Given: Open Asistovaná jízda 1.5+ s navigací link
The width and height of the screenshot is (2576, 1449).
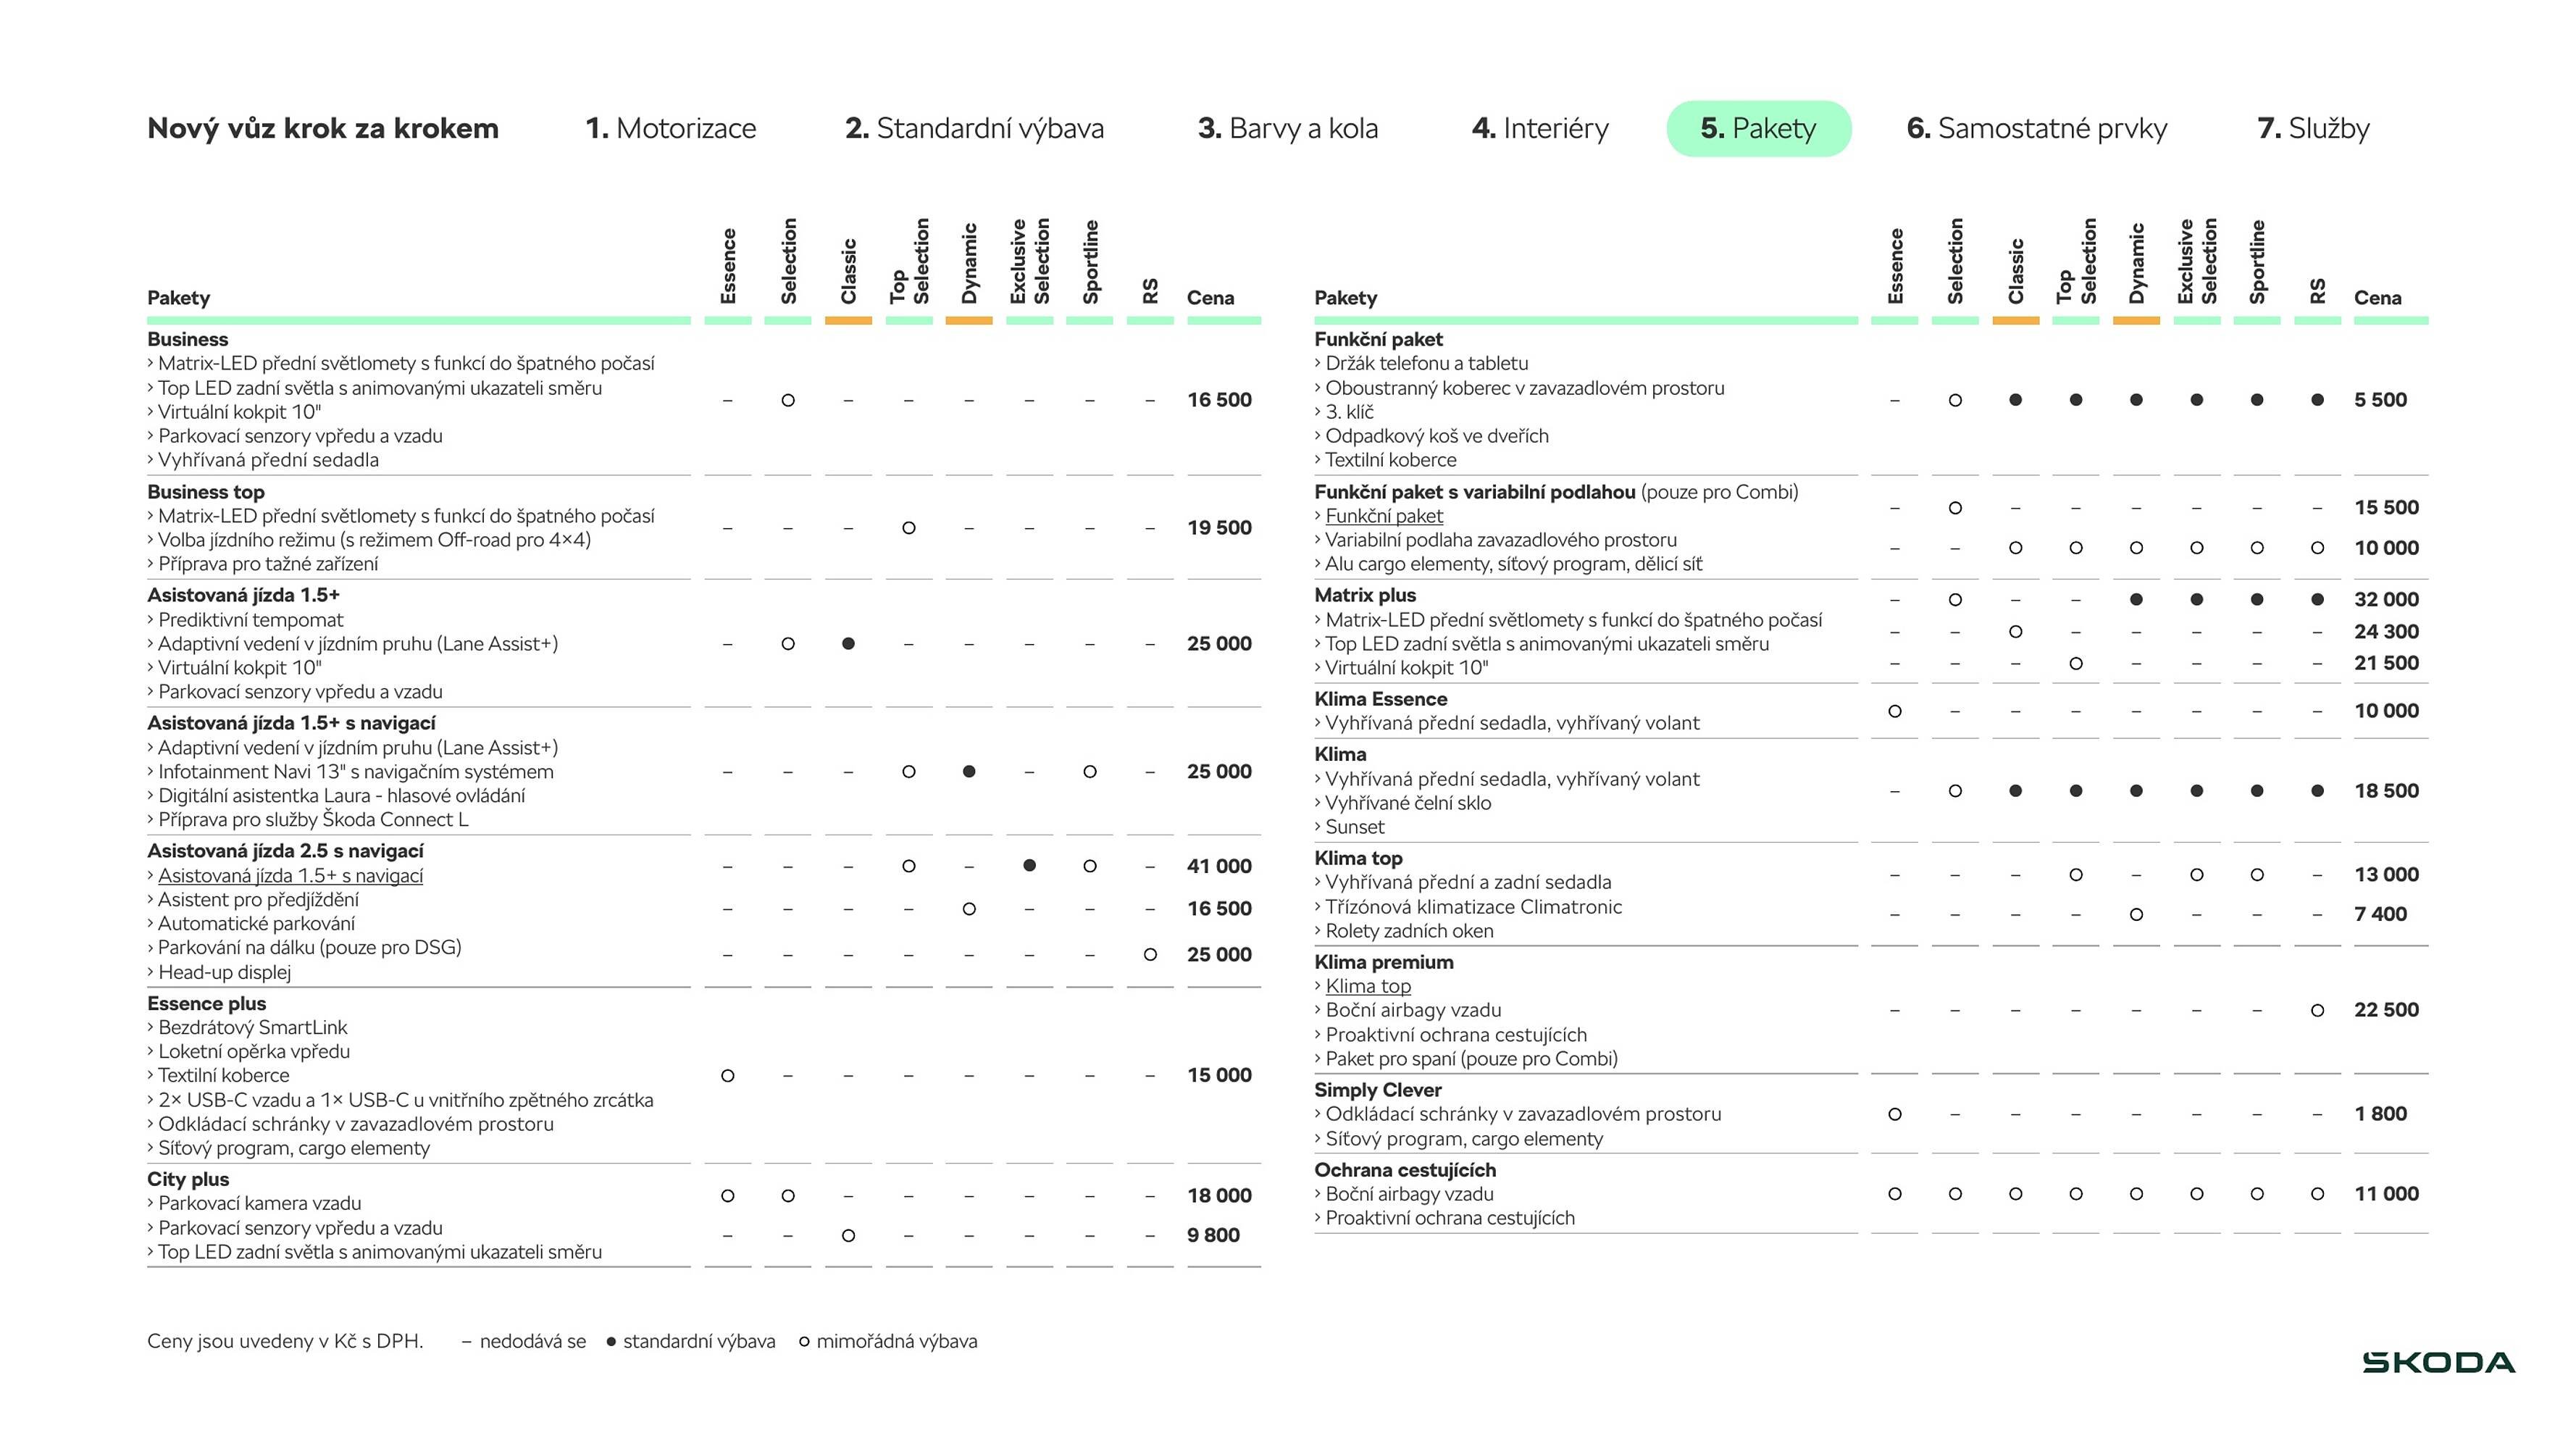Looking at the screenshot, I should pyautogui.click(x=290, y=876).
